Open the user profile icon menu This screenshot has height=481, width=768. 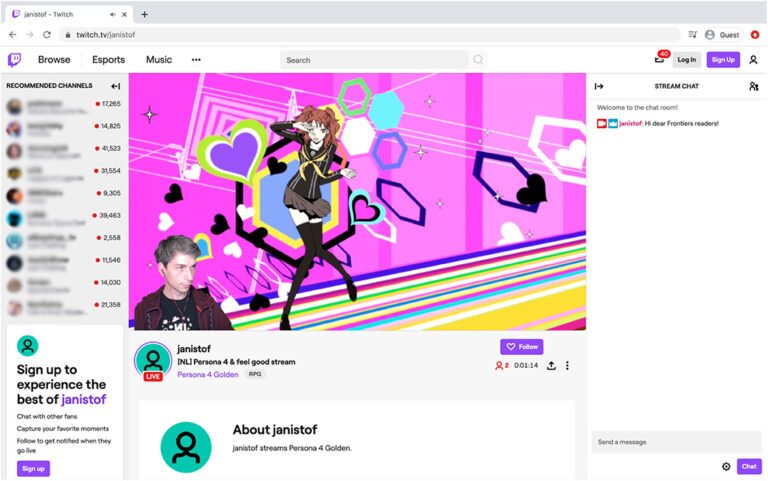pyautogui.click(x=753, y=60)
